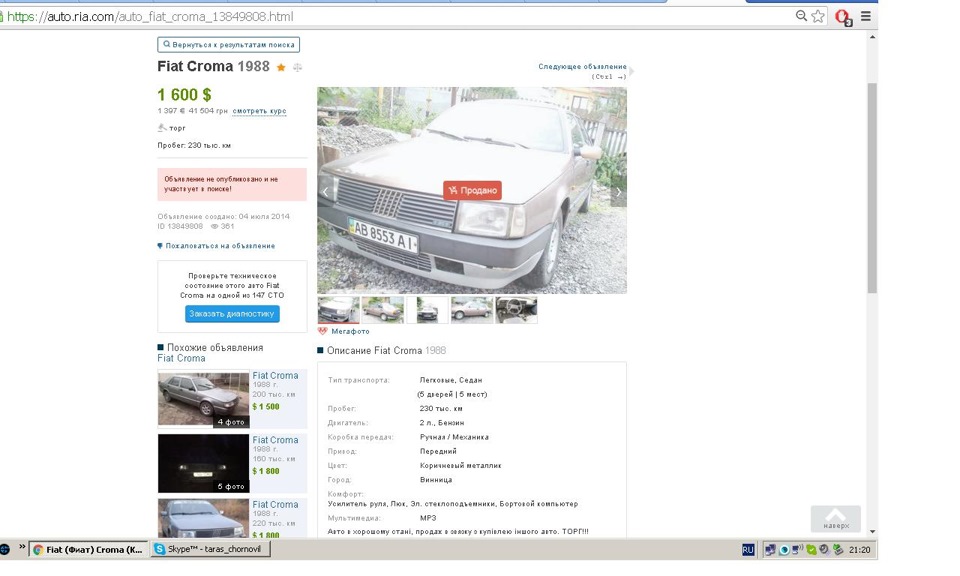This screenshot has width=960, height=576.
Task: Show next photo with right arrow
Action: [618, 192]
